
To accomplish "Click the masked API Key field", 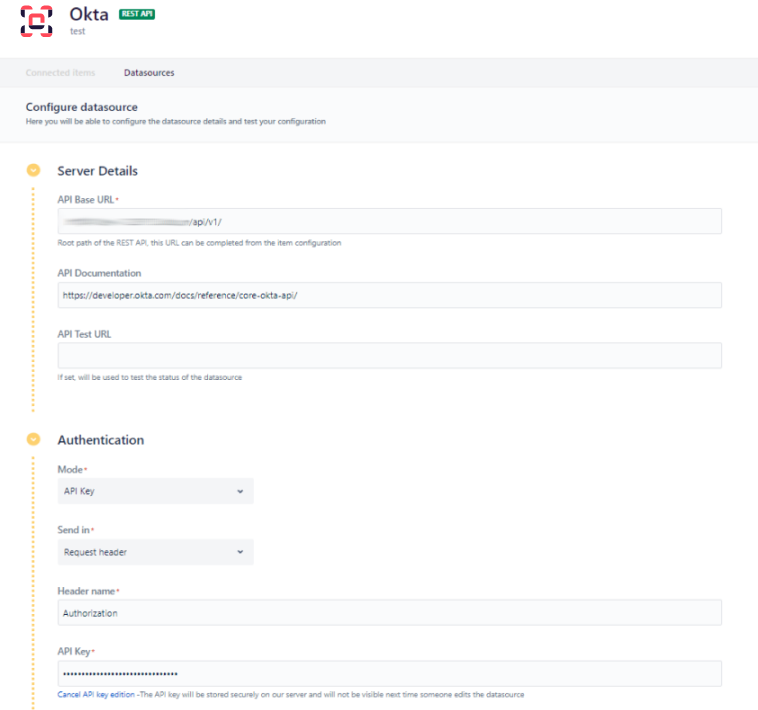I will pyautogui.click(x=389, y=673).
